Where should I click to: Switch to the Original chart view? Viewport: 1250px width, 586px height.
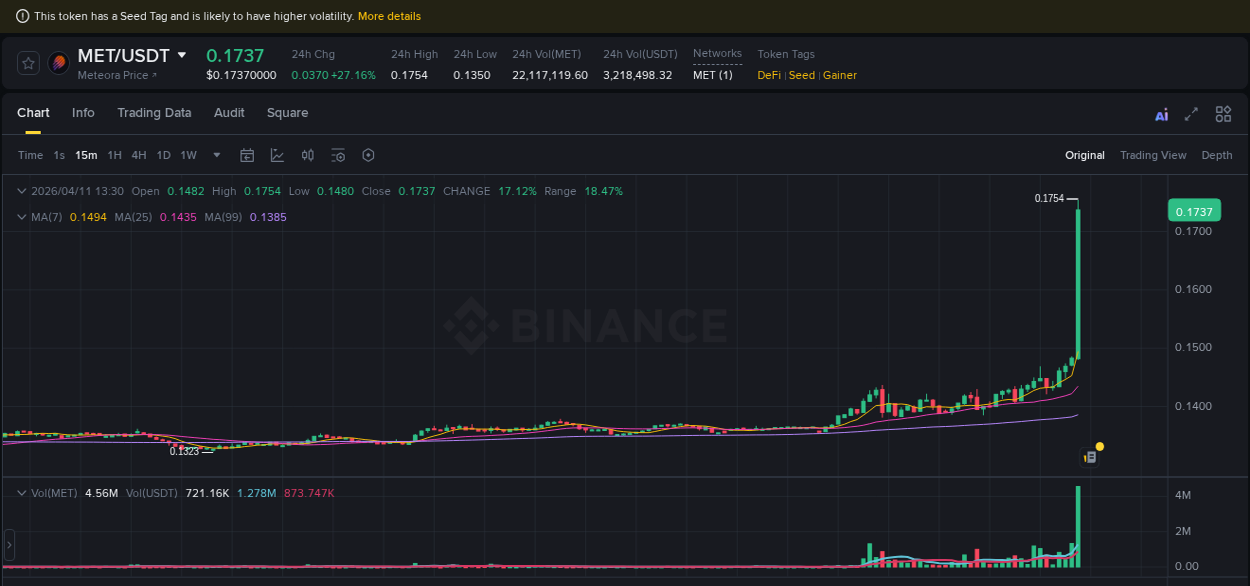point(1085,155)
